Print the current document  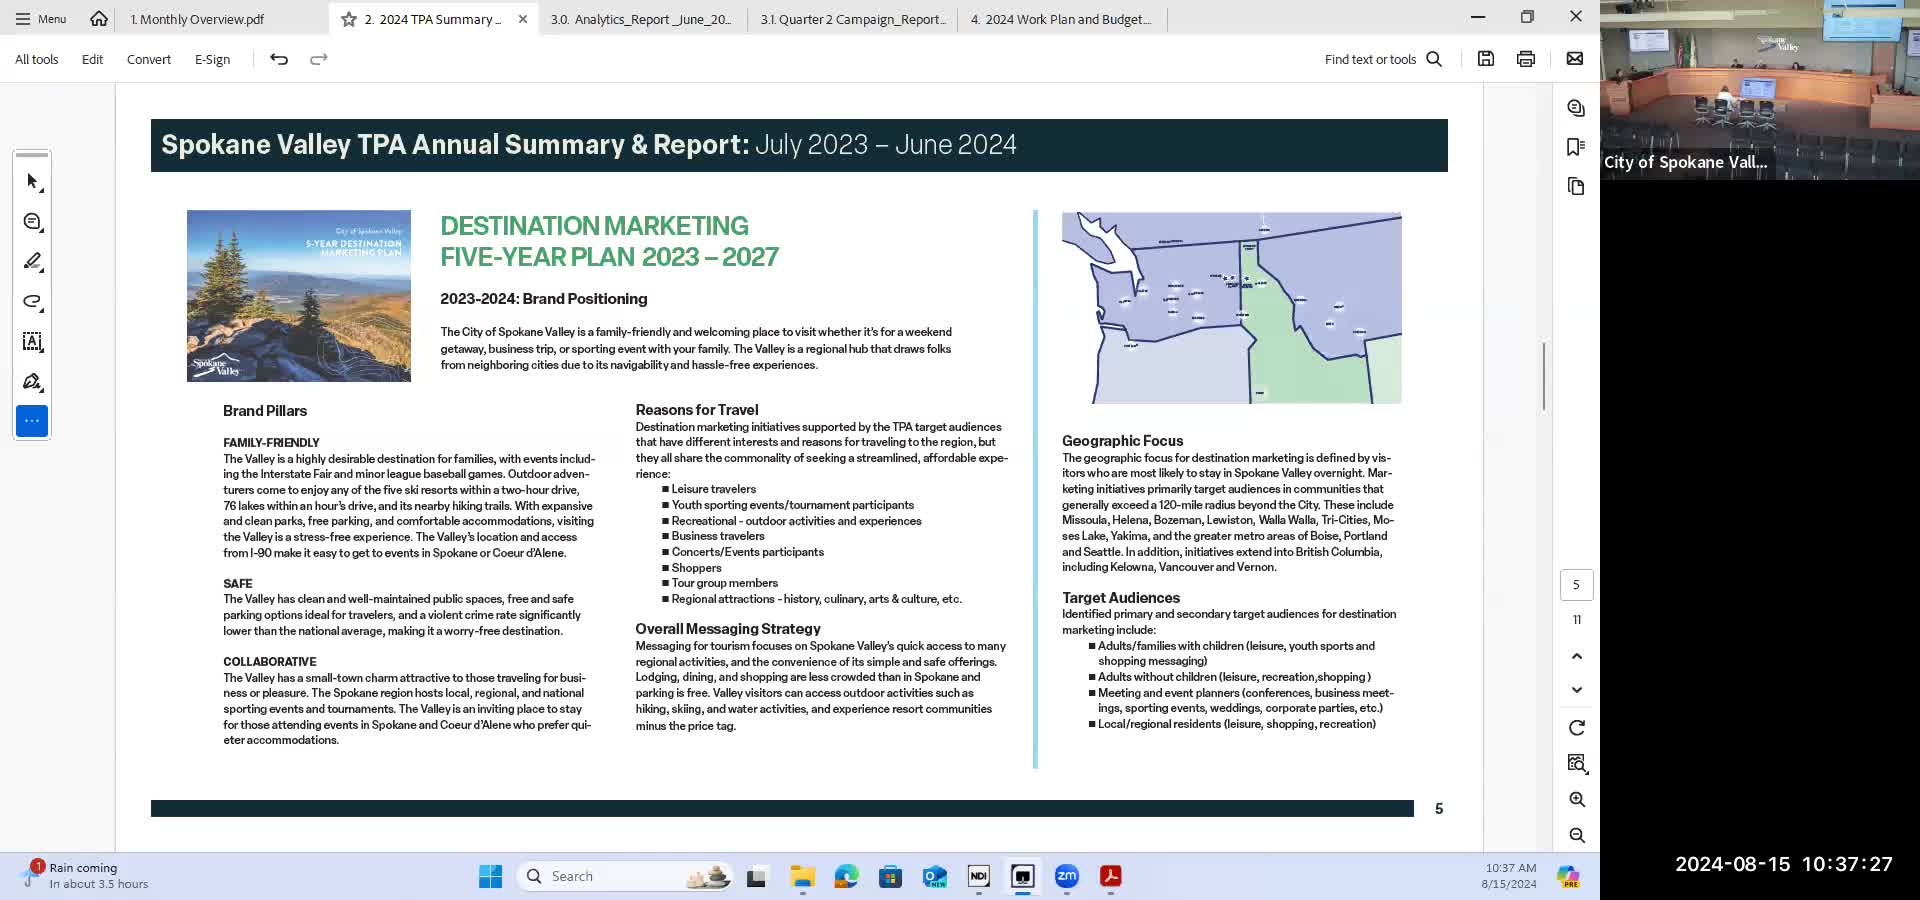click(1526, 59)
